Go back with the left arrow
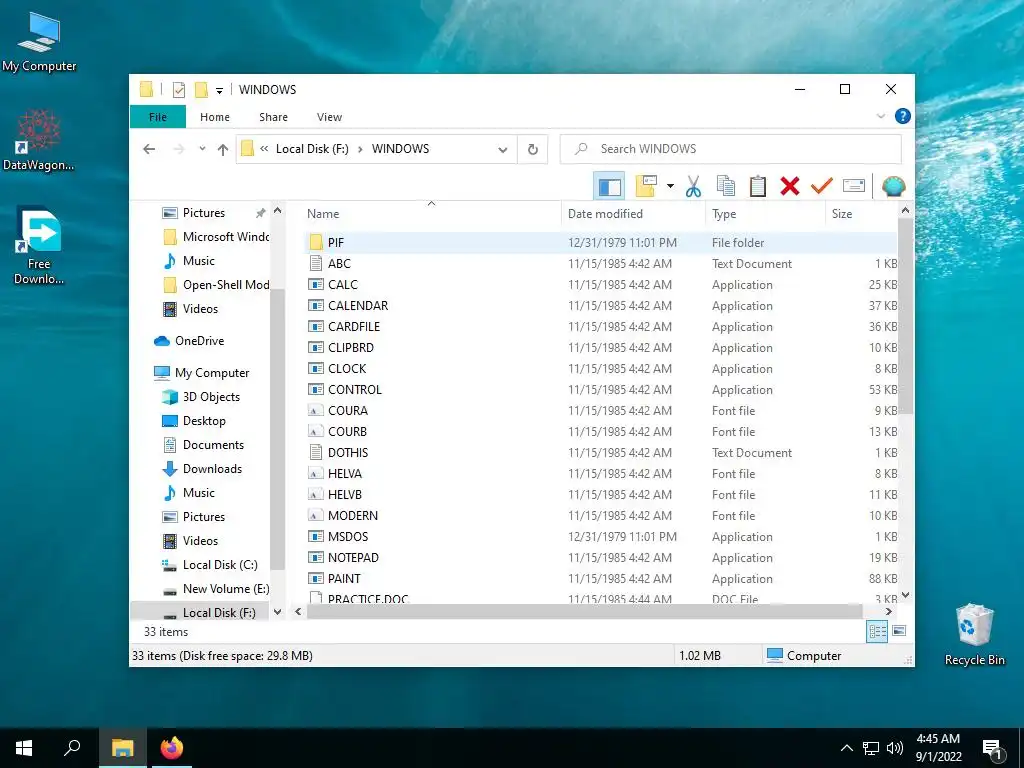Screen dimensions: 1024x768 click(x=149, y=149)
